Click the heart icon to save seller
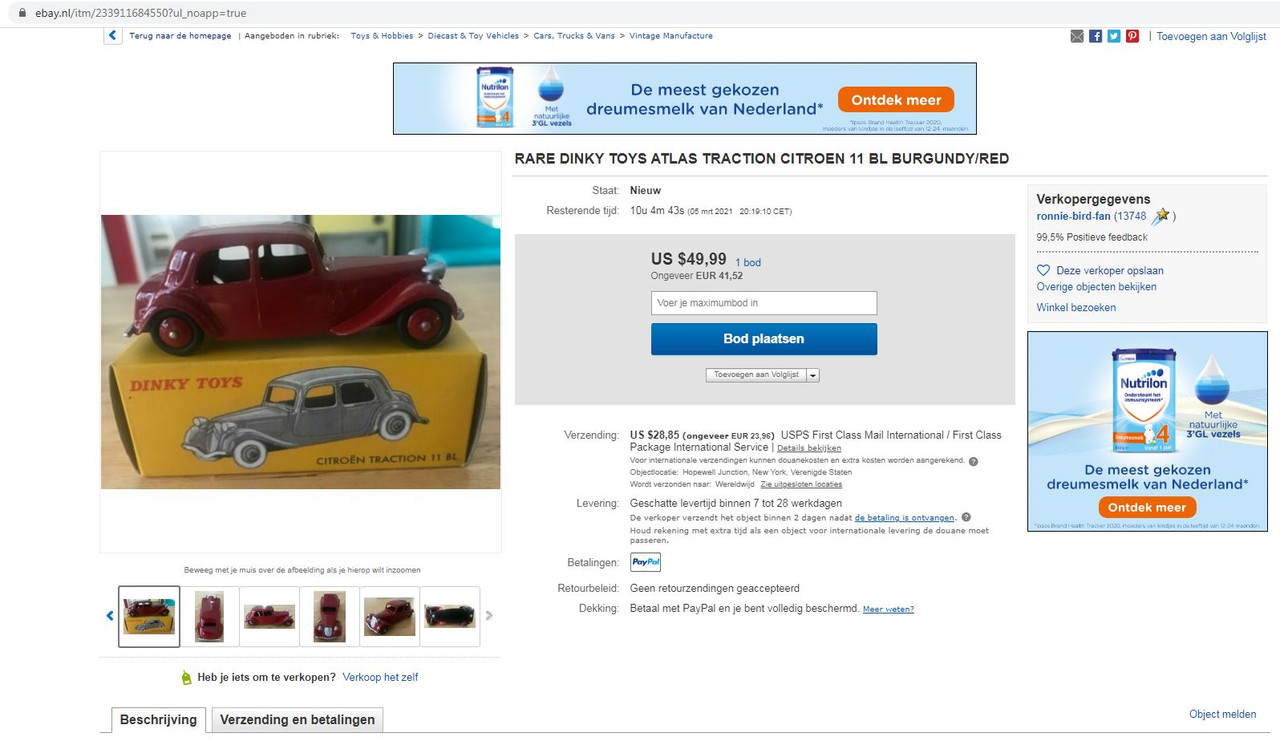1280x749 pixels. (x=1044, y=271)
